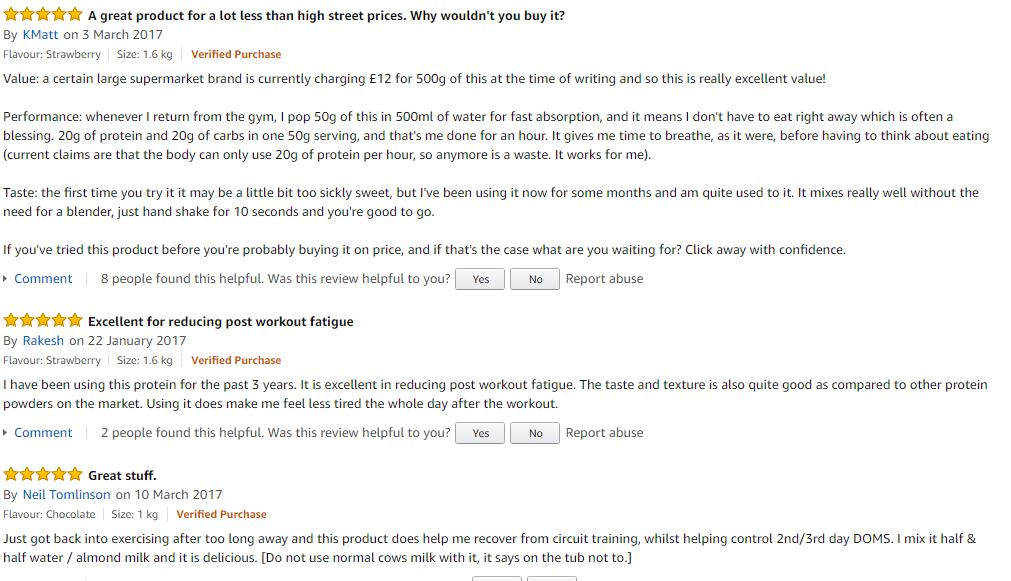Open reviewer profile Rakesh
1011x581 pixels.
(43, 340)
